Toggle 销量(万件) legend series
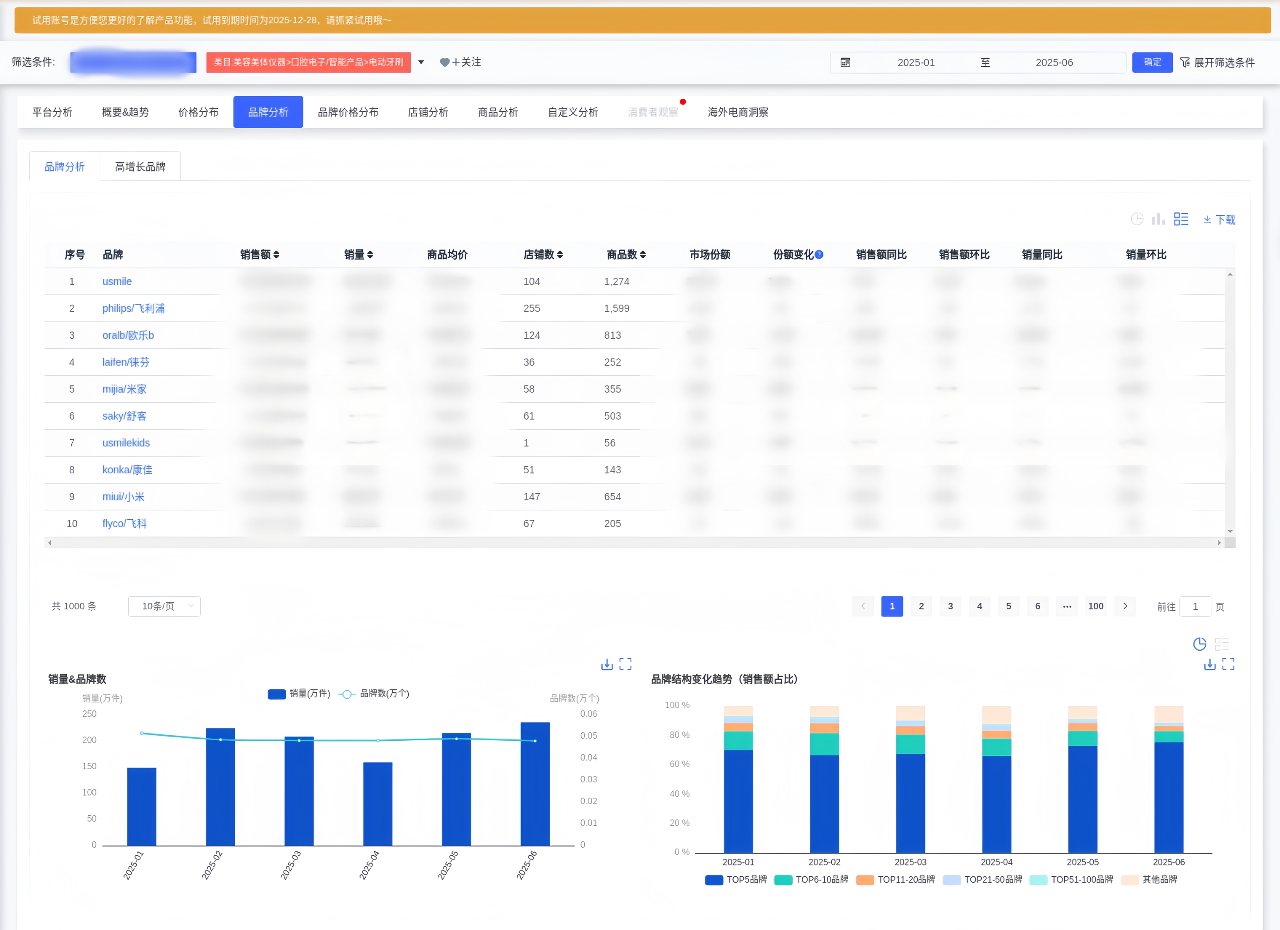This screenshot has width=1280, height=930. 299,694
